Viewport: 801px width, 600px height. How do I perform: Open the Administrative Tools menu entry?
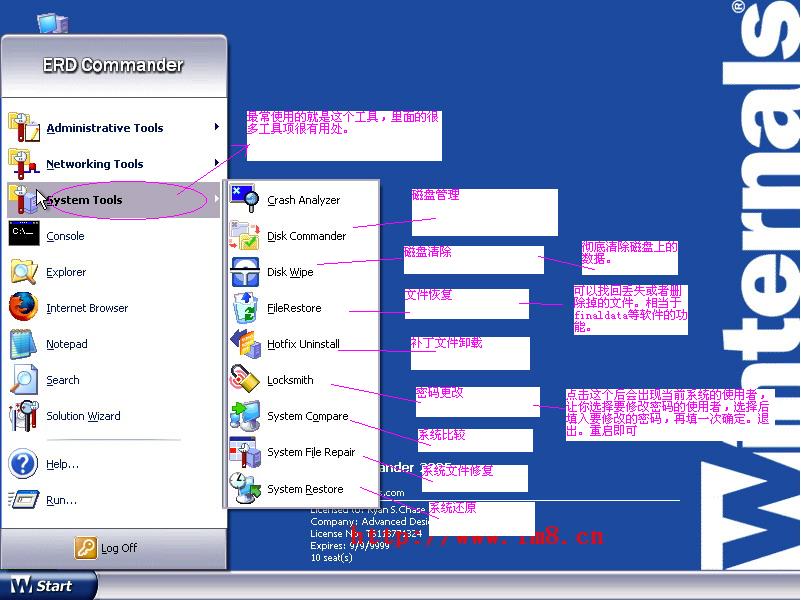click(x=114, y=128)
